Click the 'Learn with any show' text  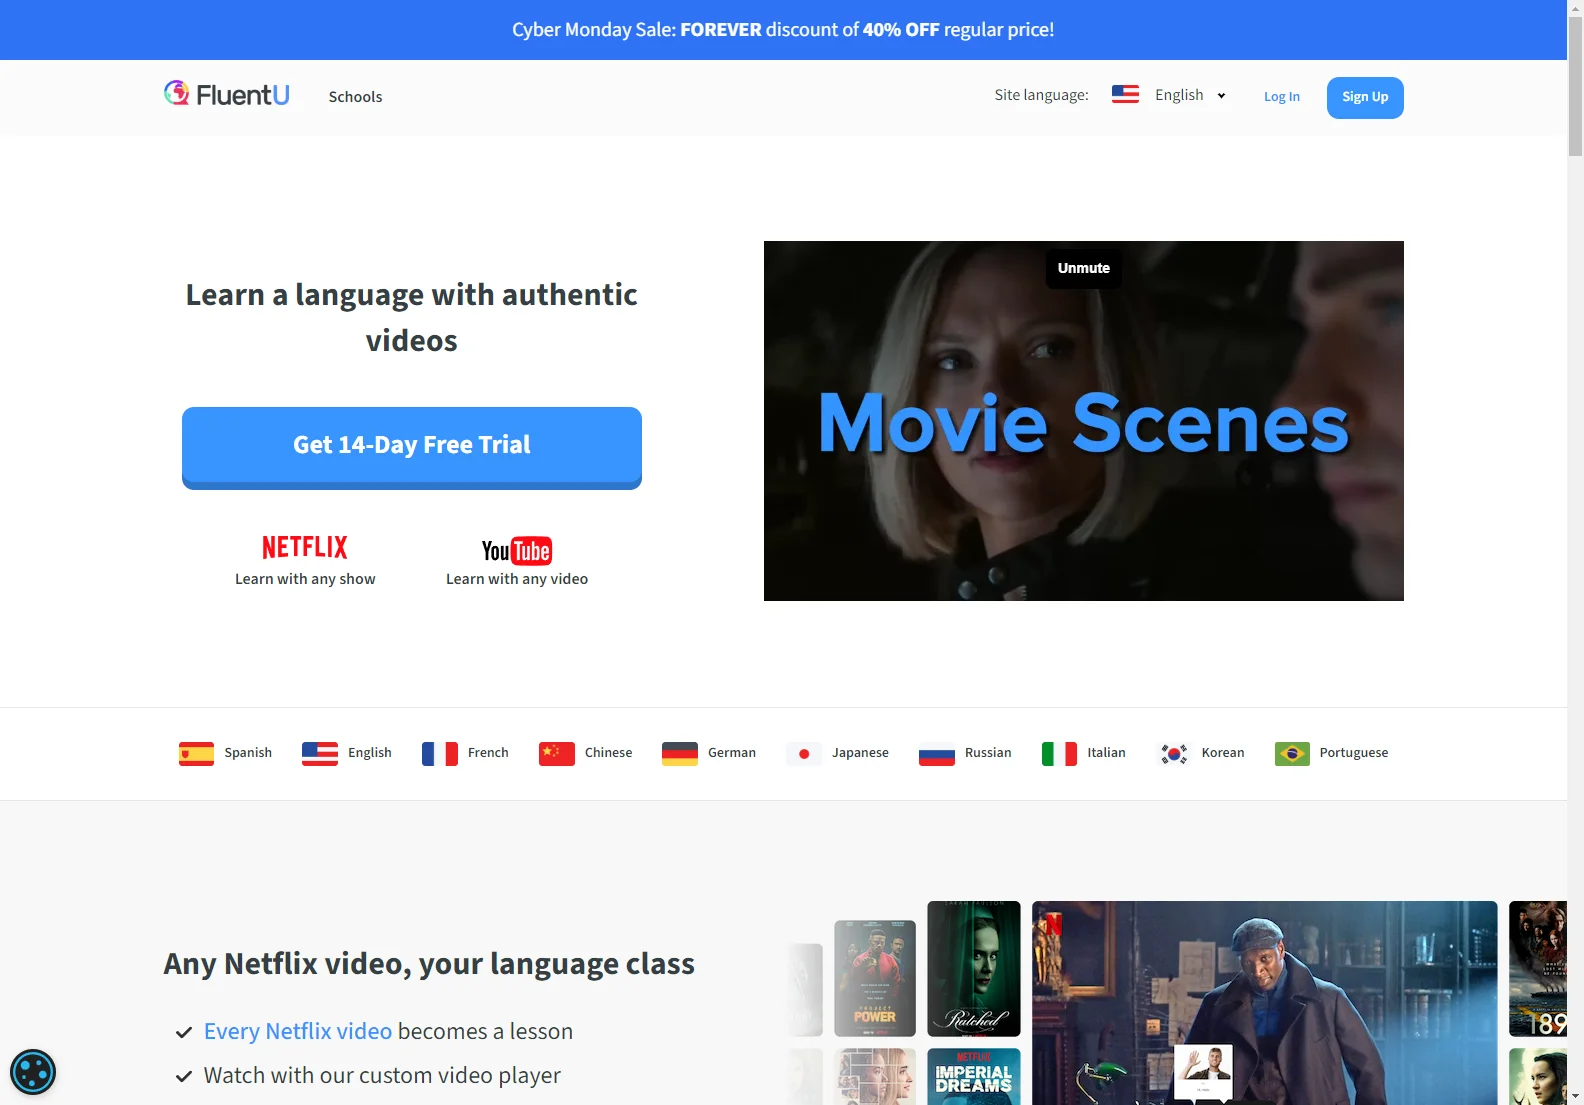305,579
